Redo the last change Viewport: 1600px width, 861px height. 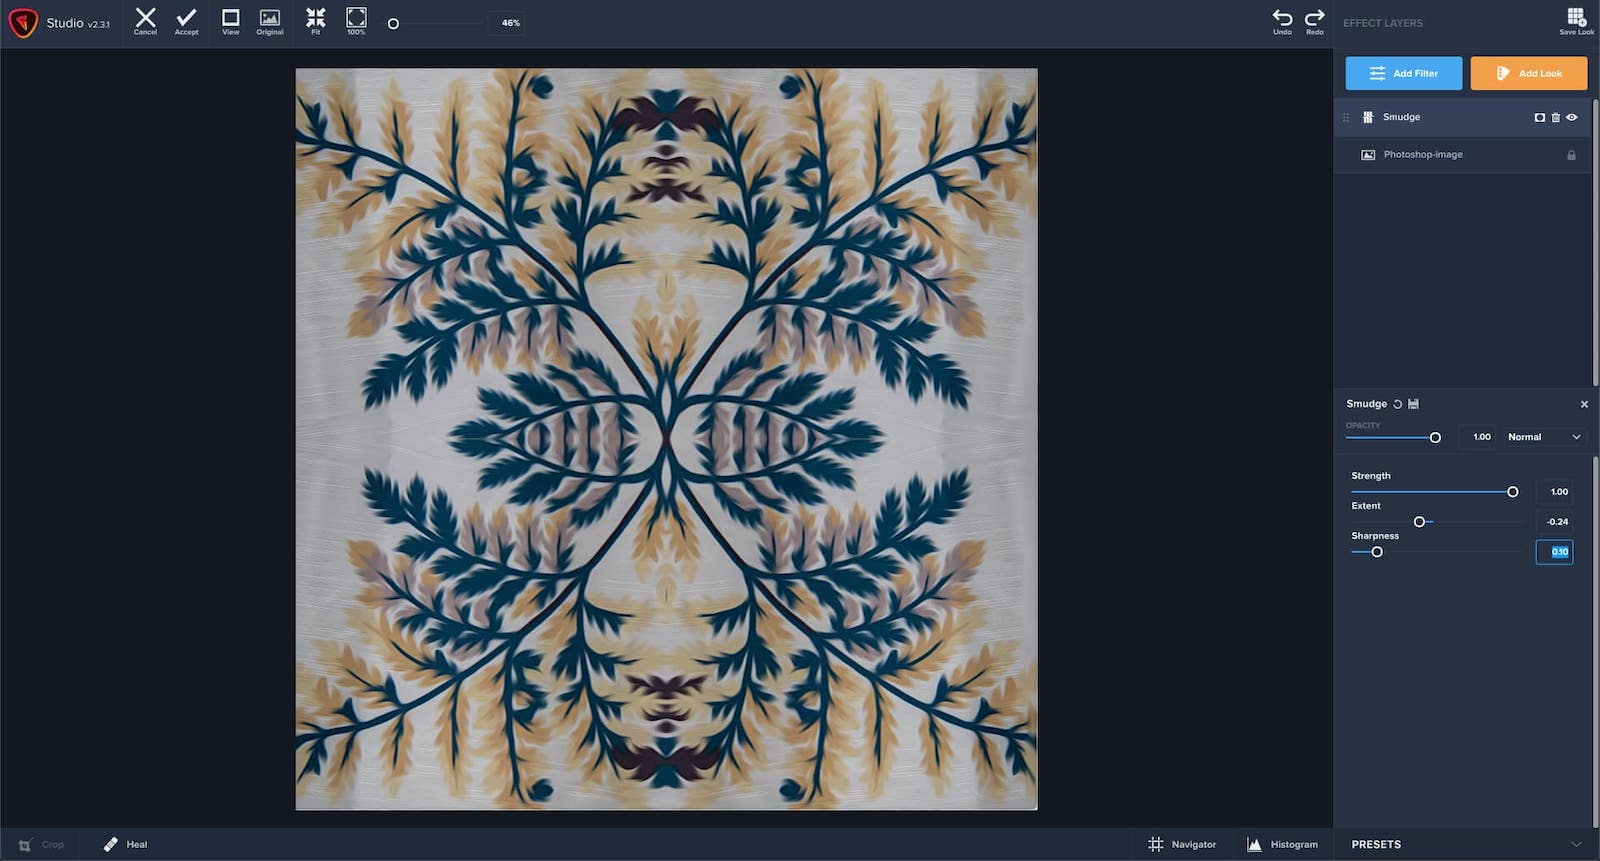(x=1314, y=19)
